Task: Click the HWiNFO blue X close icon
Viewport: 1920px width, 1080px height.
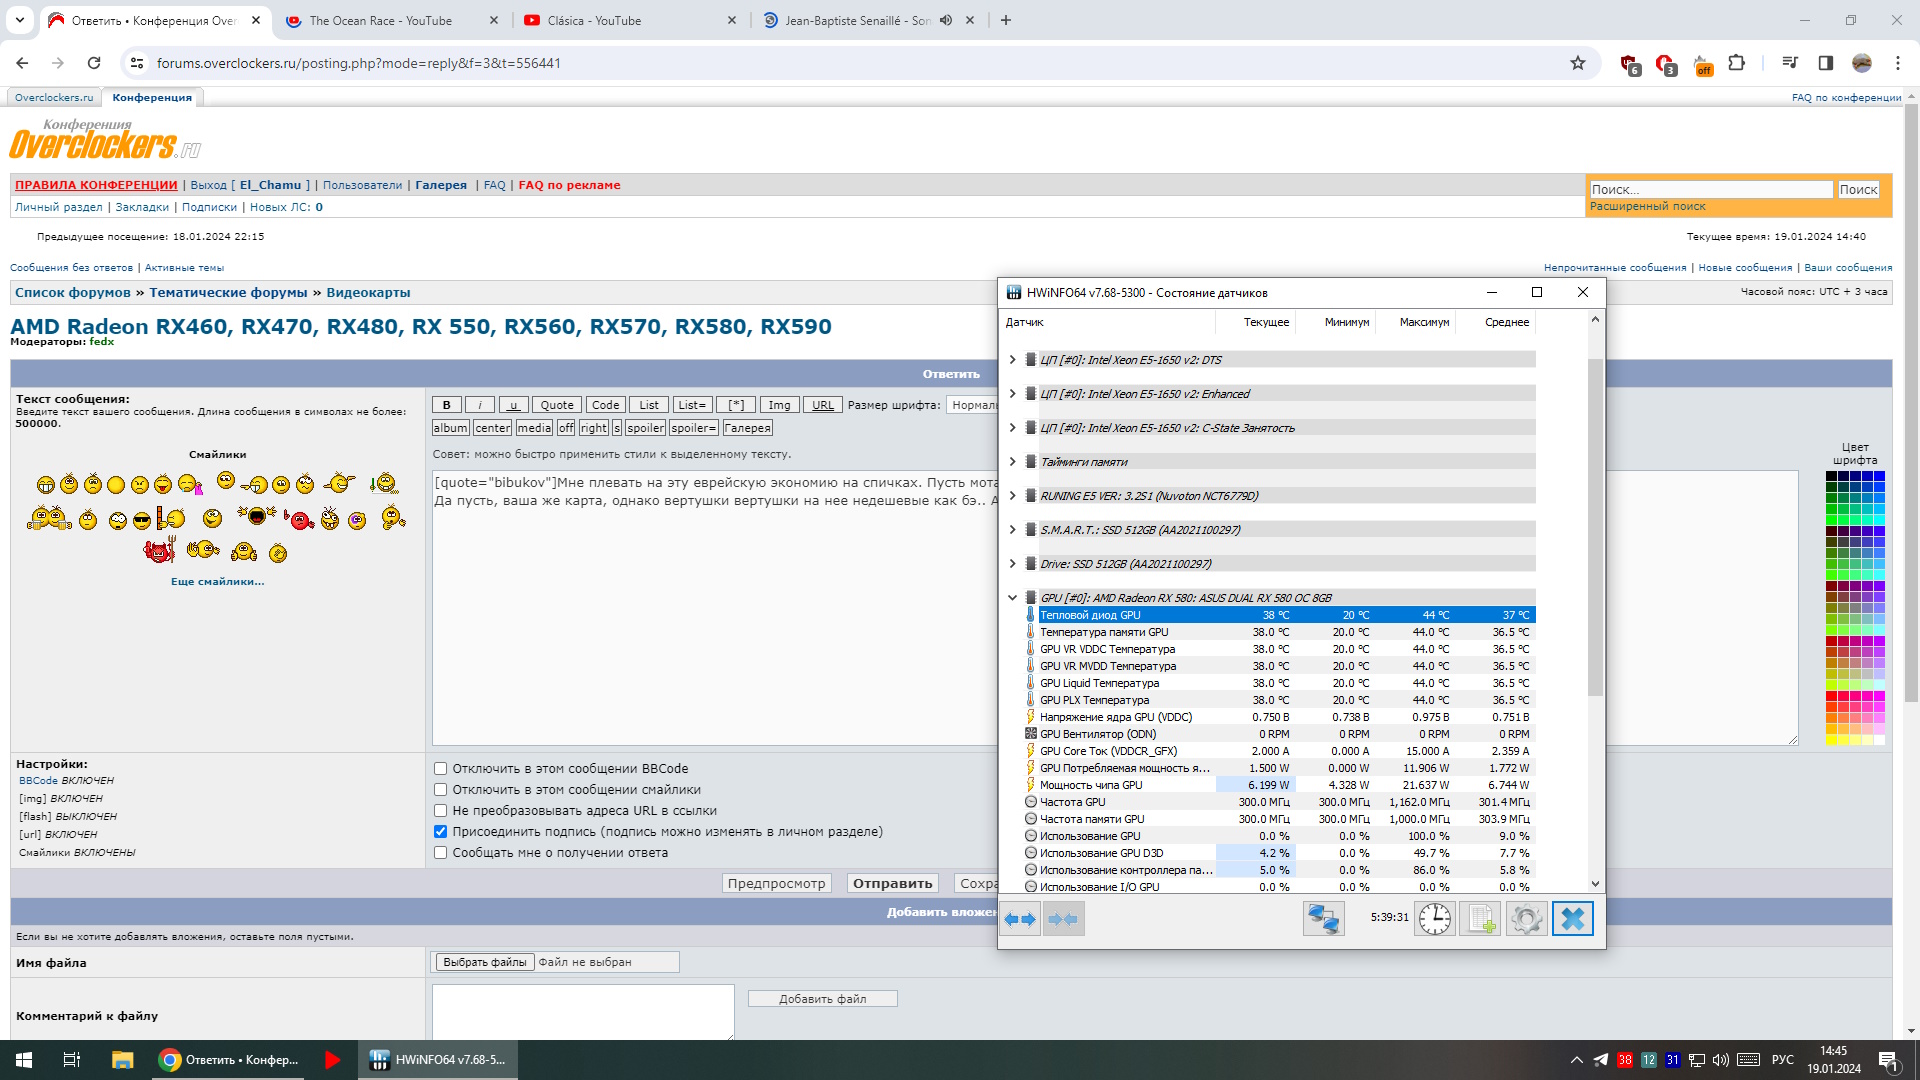Action: click(1572, 918)
